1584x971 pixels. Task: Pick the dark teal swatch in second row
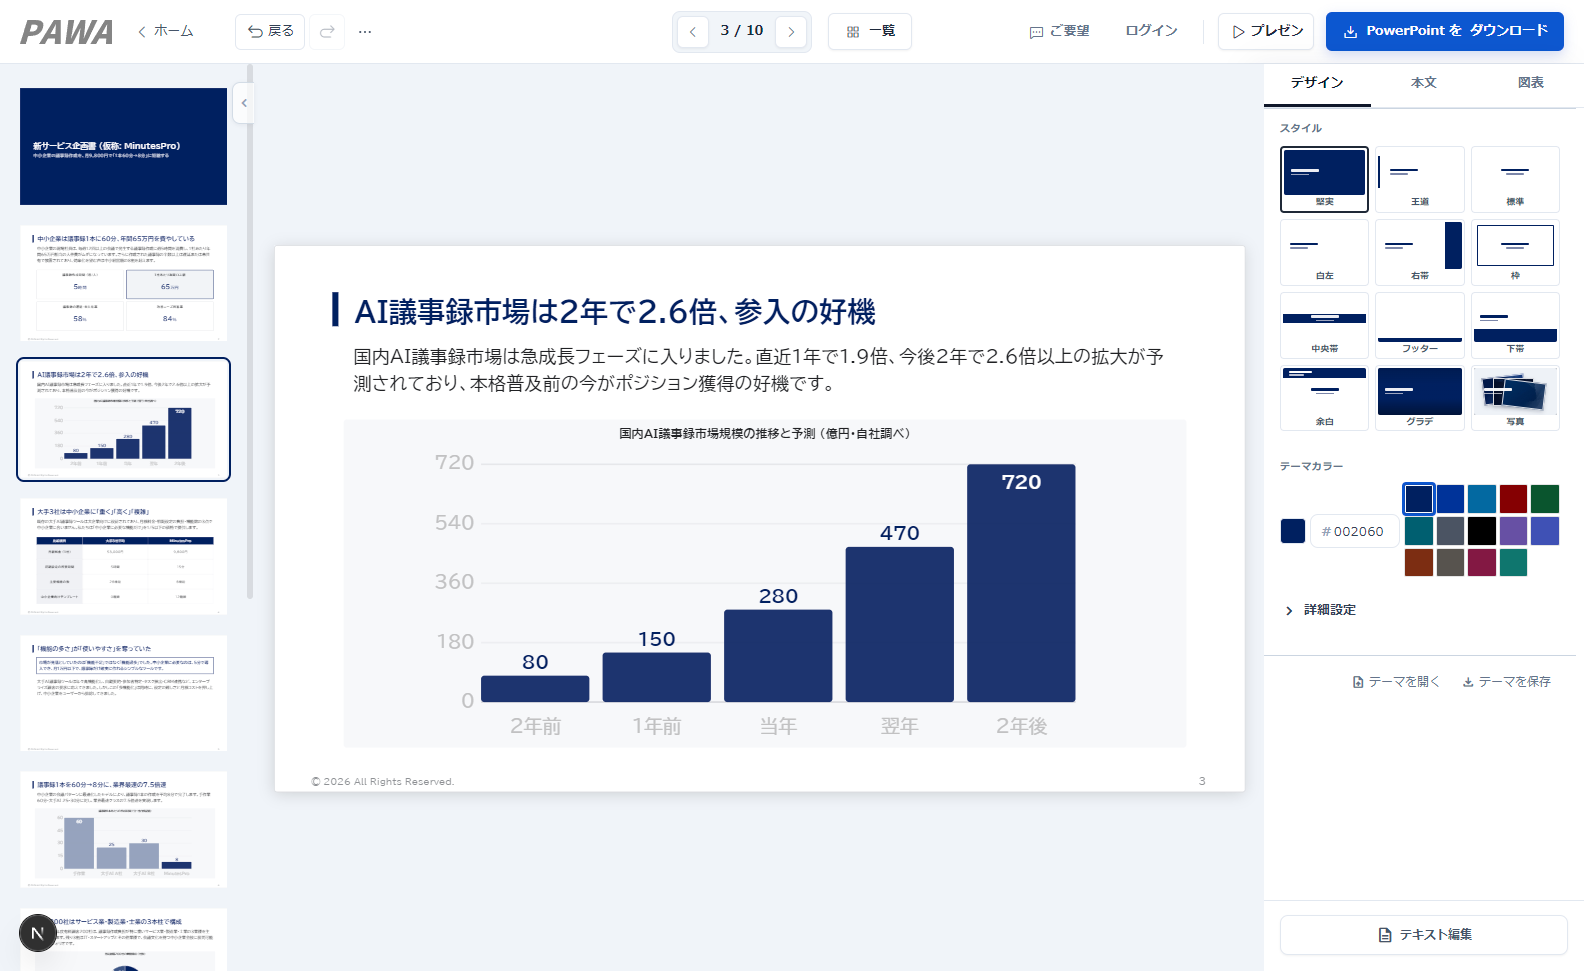click(1419, 530)
